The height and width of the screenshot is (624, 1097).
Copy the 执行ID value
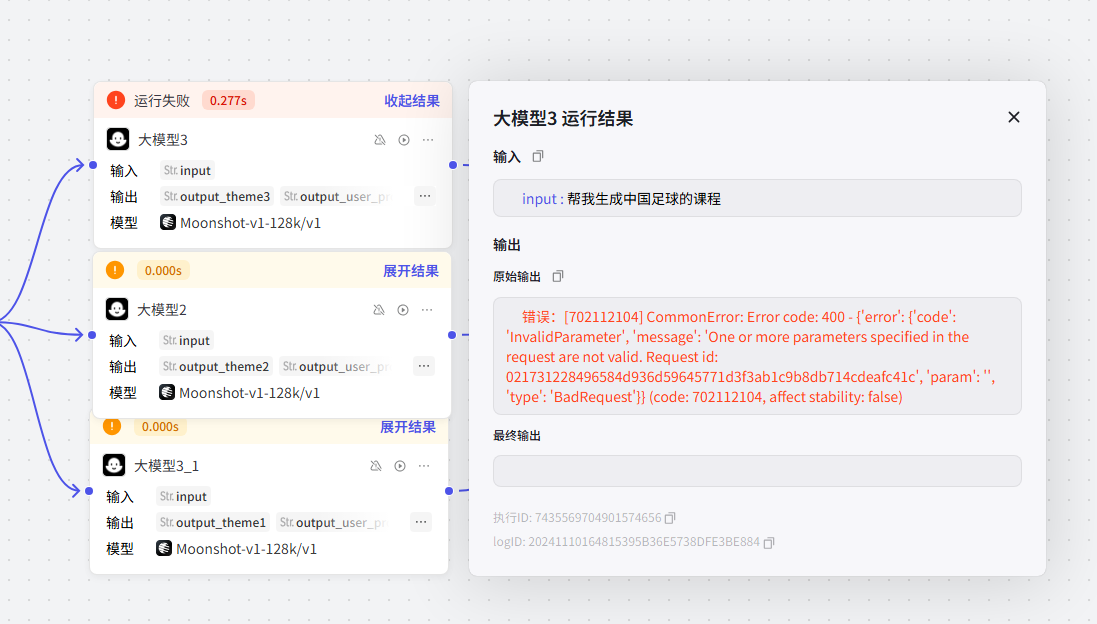click(670, 518)
